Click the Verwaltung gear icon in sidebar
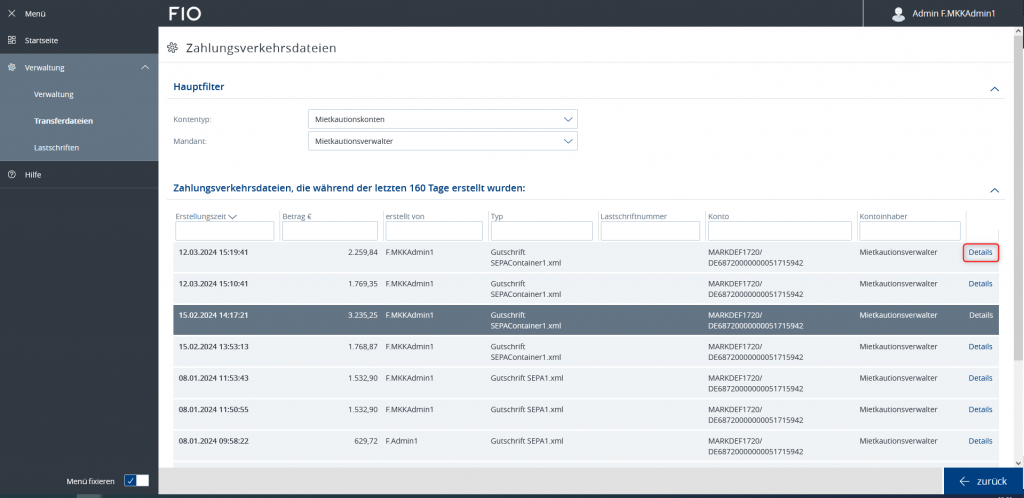The height and width of the screenshot is (498, 1024). 12,67
